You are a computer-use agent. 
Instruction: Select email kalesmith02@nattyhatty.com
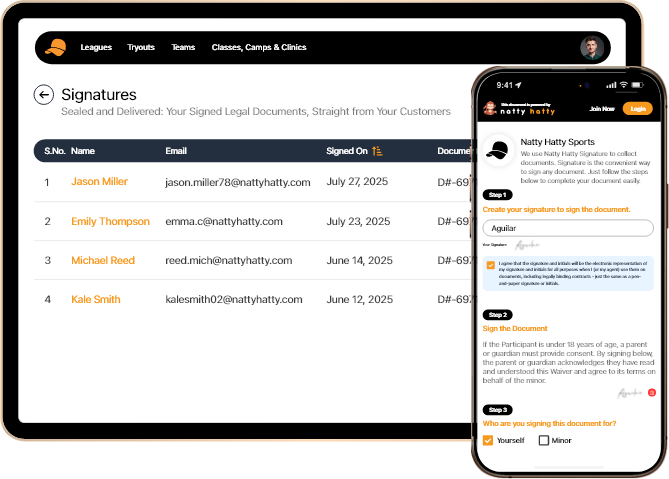(x=234, y=299)
